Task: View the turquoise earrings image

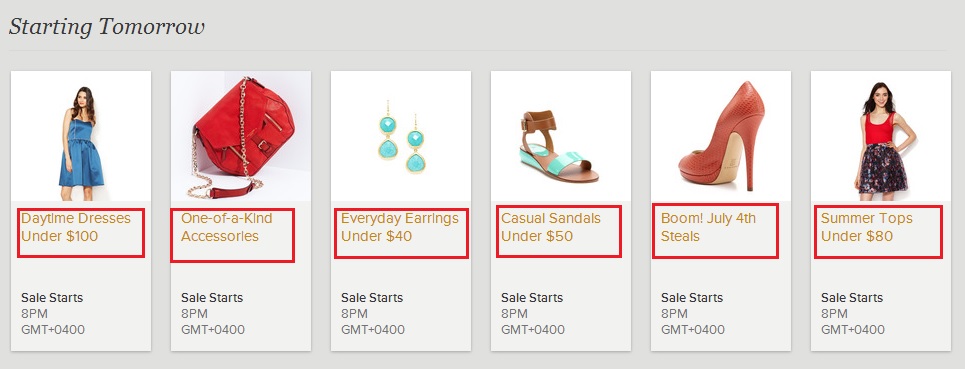Action: (x=401, y=136)
